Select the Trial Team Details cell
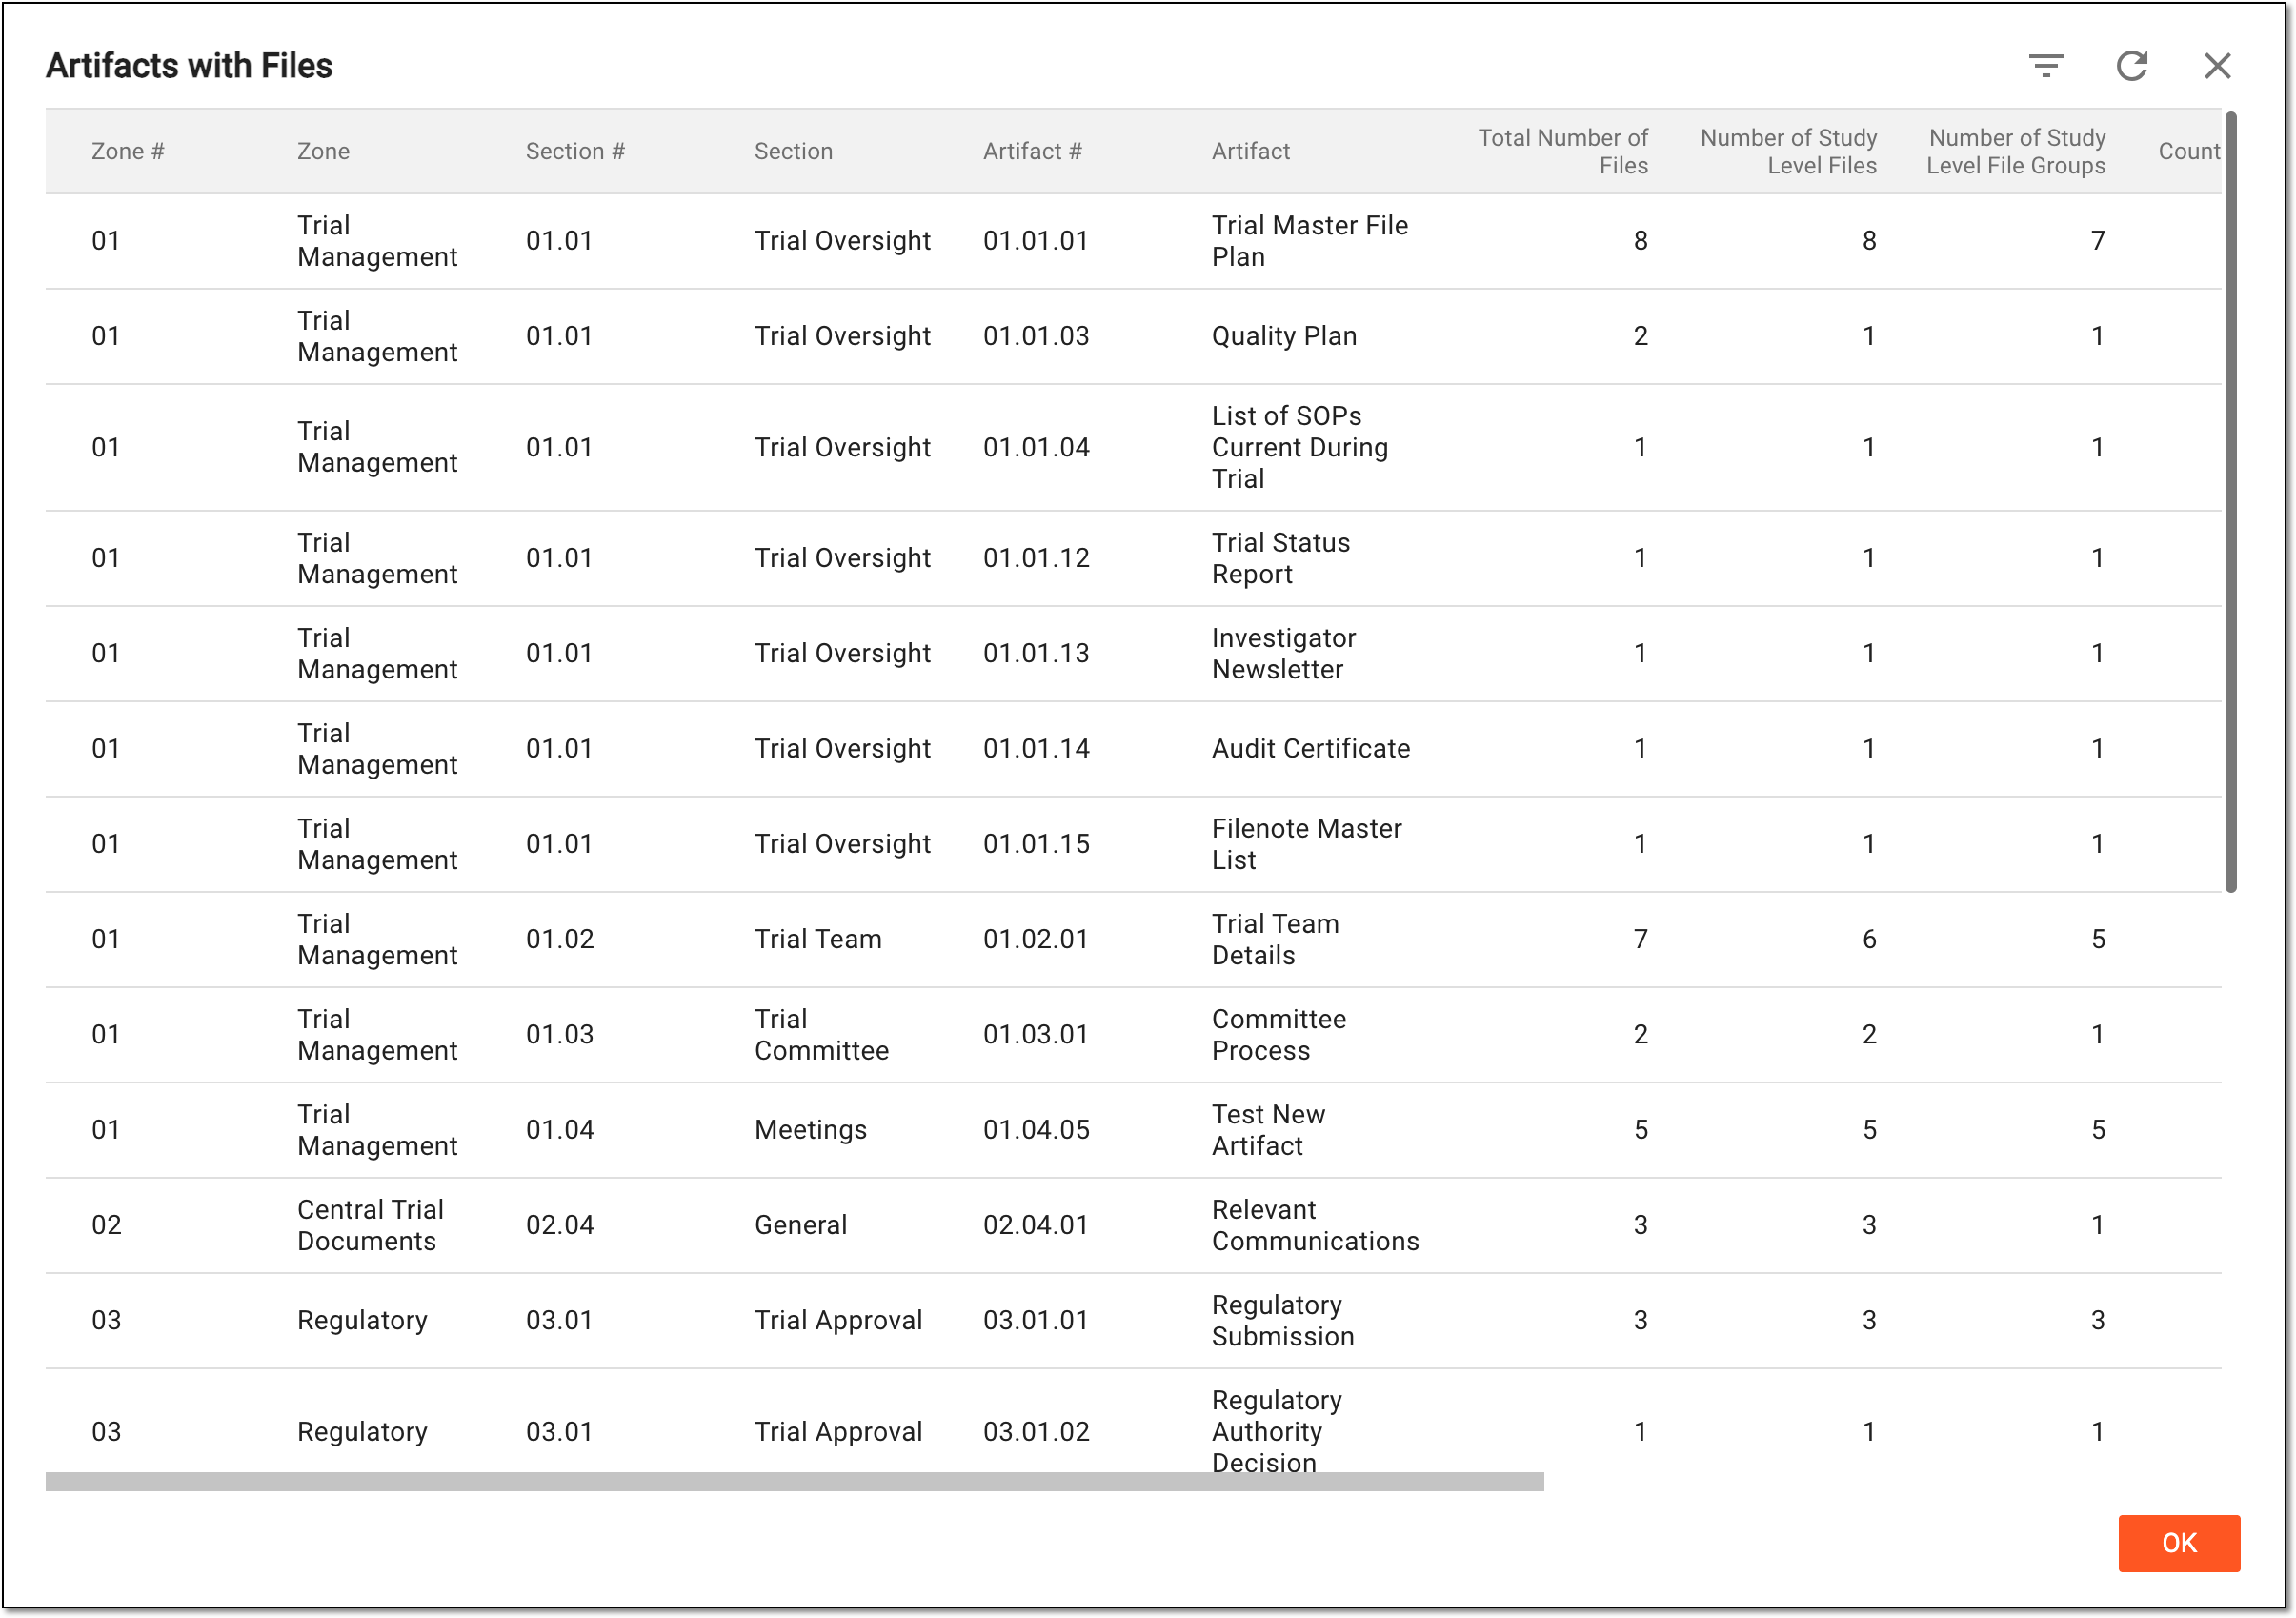The image size is (2296, 1618). [x=1275, y=939]
